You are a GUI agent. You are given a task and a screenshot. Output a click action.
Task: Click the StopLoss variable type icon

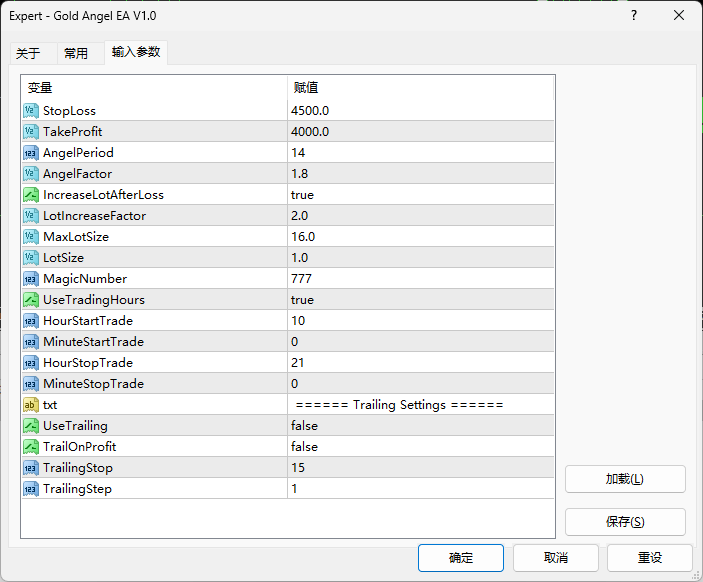coord(30,110)
